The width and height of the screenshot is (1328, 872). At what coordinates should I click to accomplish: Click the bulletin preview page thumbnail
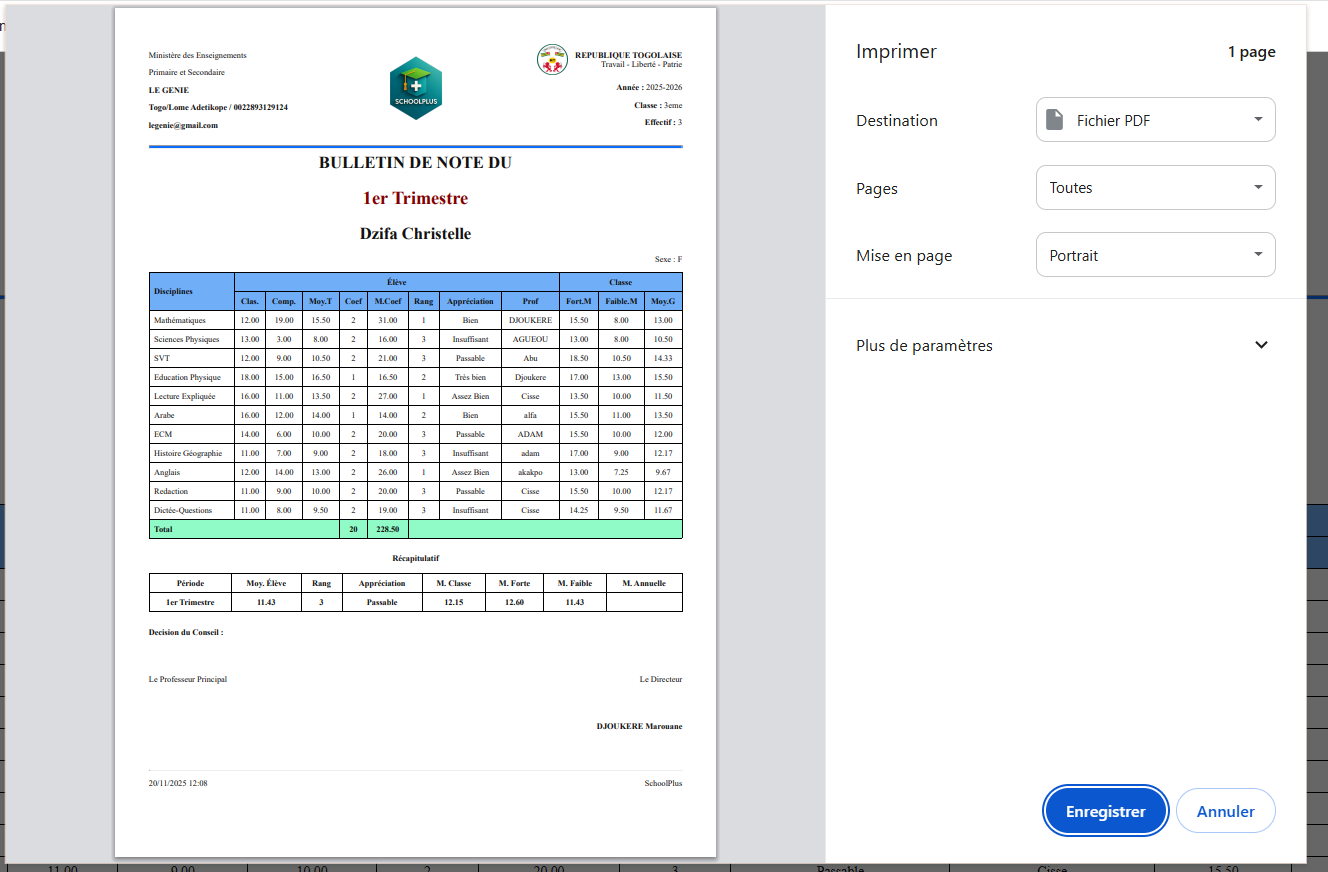point(416,430)
